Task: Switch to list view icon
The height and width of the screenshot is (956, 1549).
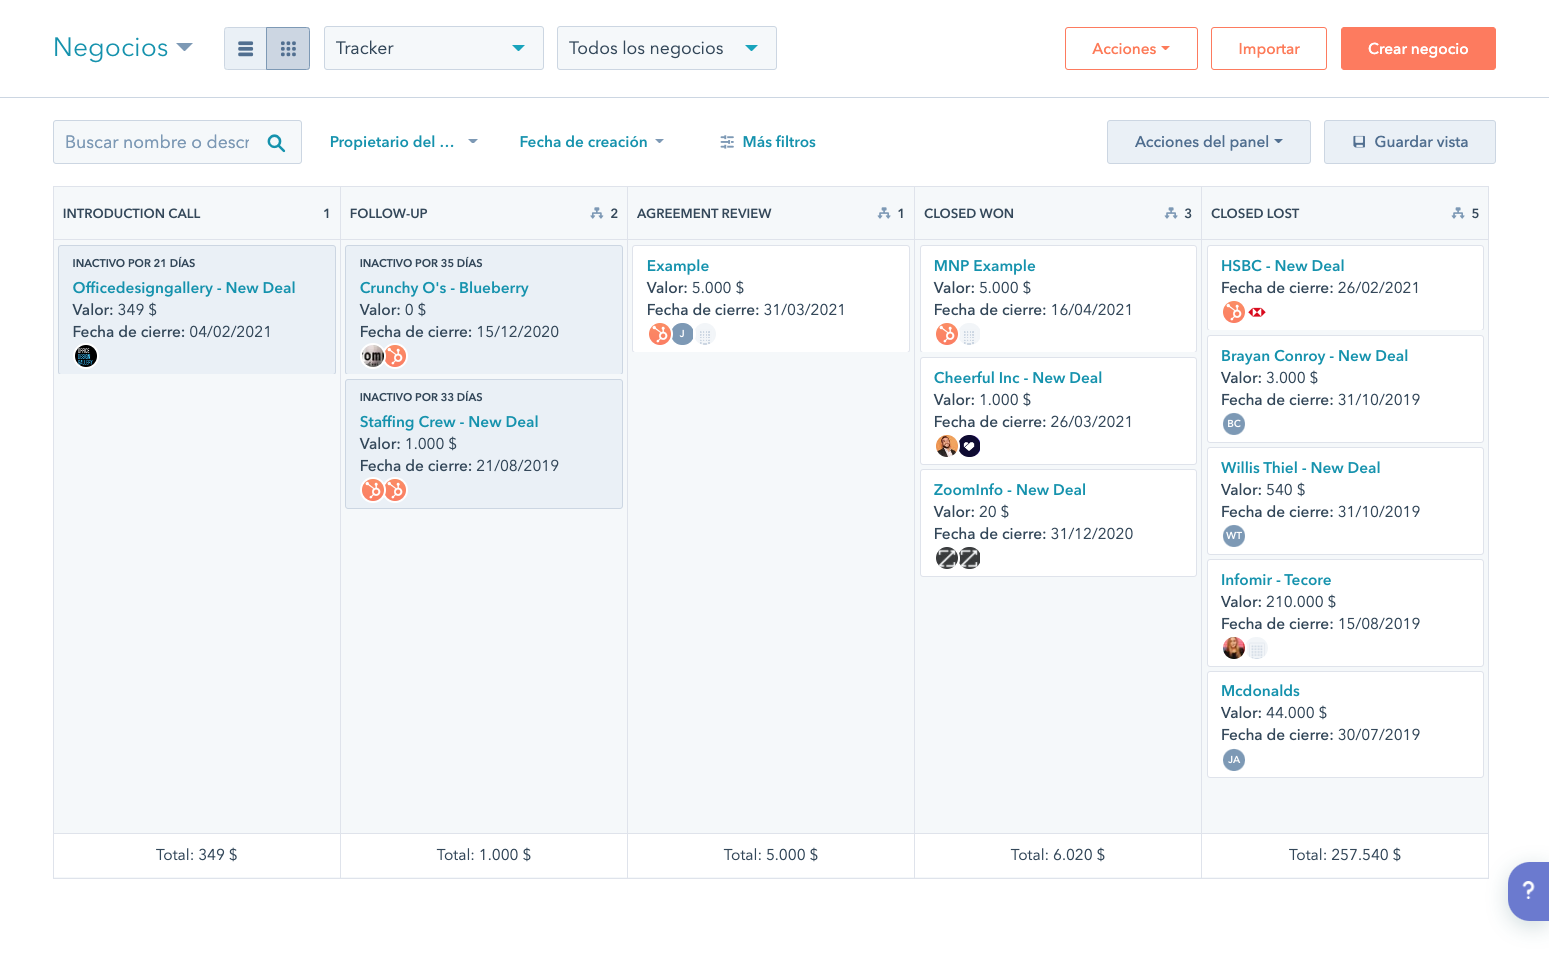Action: 245,48
